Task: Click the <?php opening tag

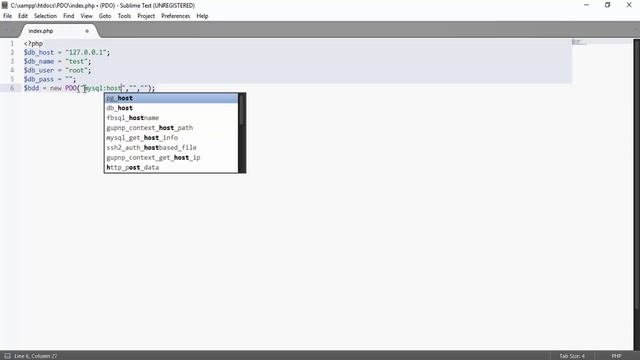Action: [33, 43]
